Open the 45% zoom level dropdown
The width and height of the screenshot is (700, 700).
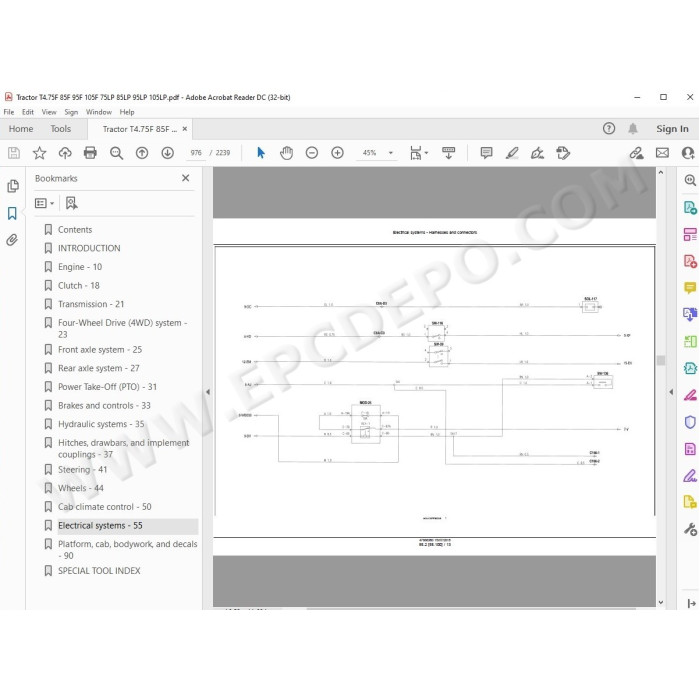click(x=391, y=153)
